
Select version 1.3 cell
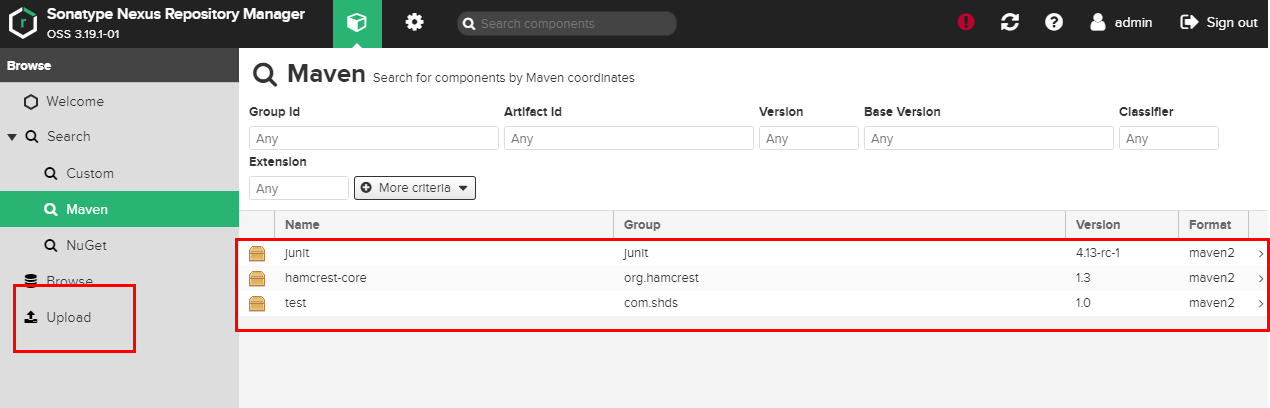coord(1084,278)
